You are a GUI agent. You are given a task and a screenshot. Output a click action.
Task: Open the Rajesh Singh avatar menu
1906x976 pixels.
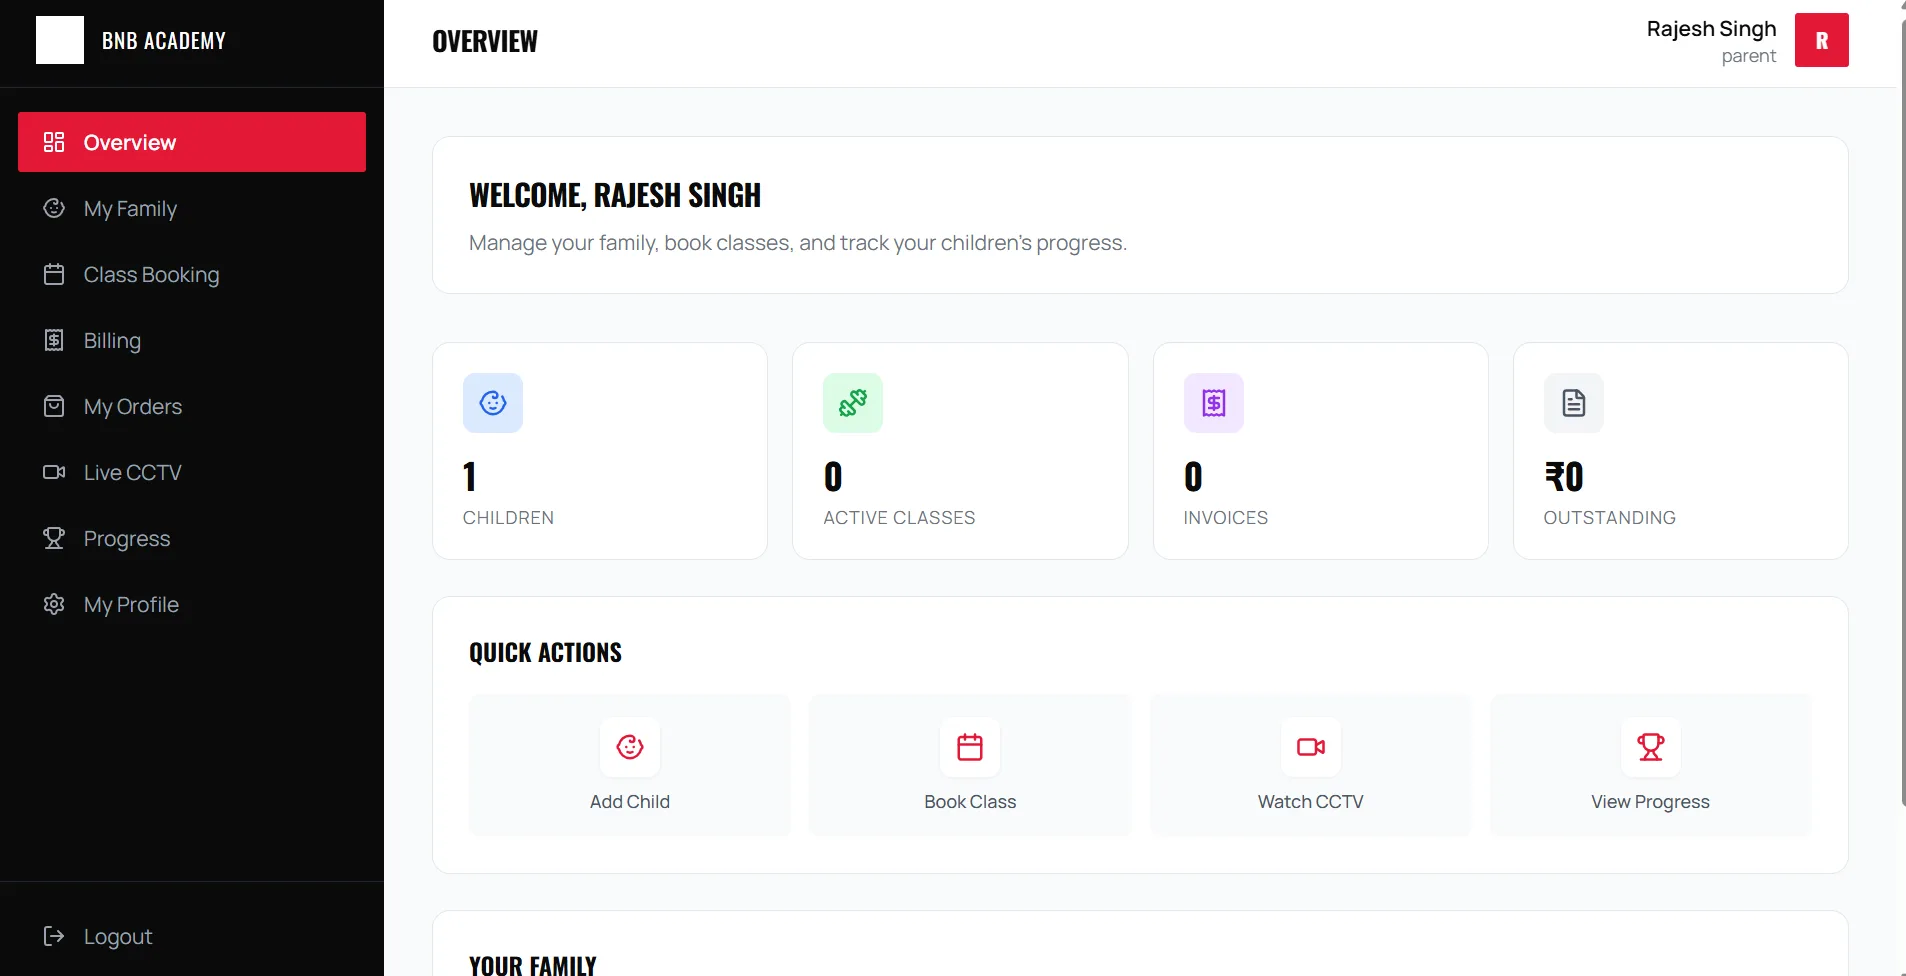1821,40
